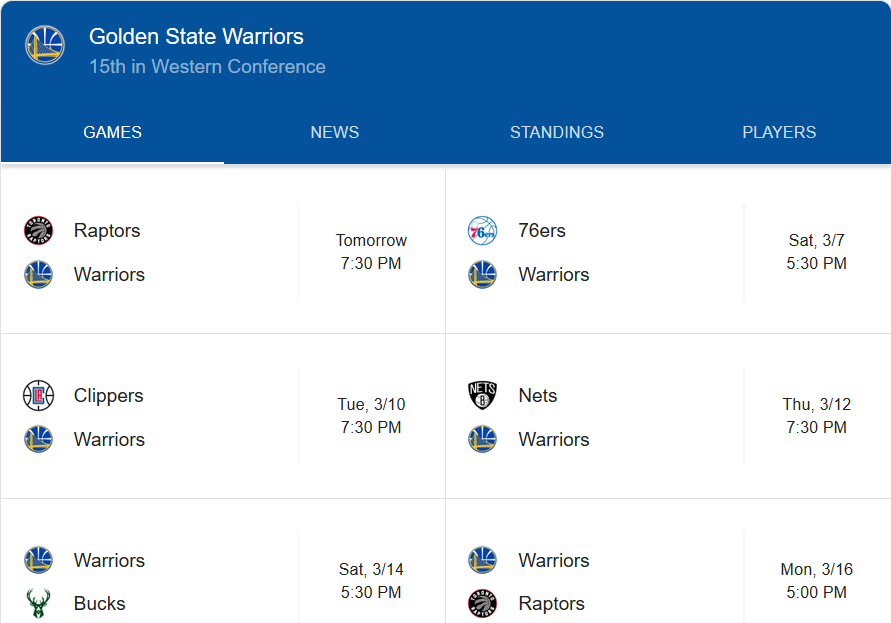
Task: Click the Bucks team name
Action: [100, 604]
